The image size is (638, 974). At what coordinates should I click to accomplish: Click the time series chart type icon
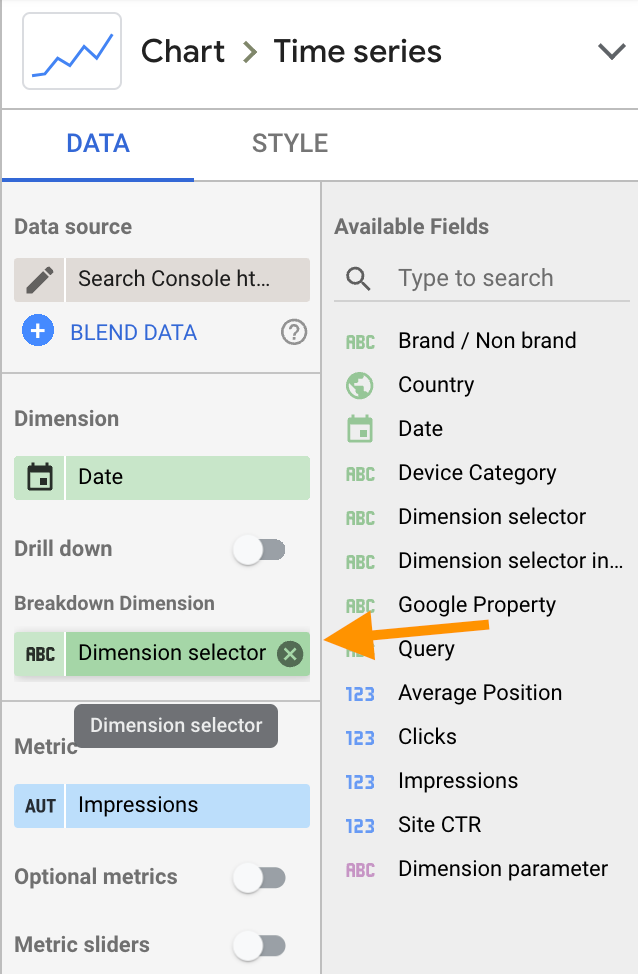72,52
